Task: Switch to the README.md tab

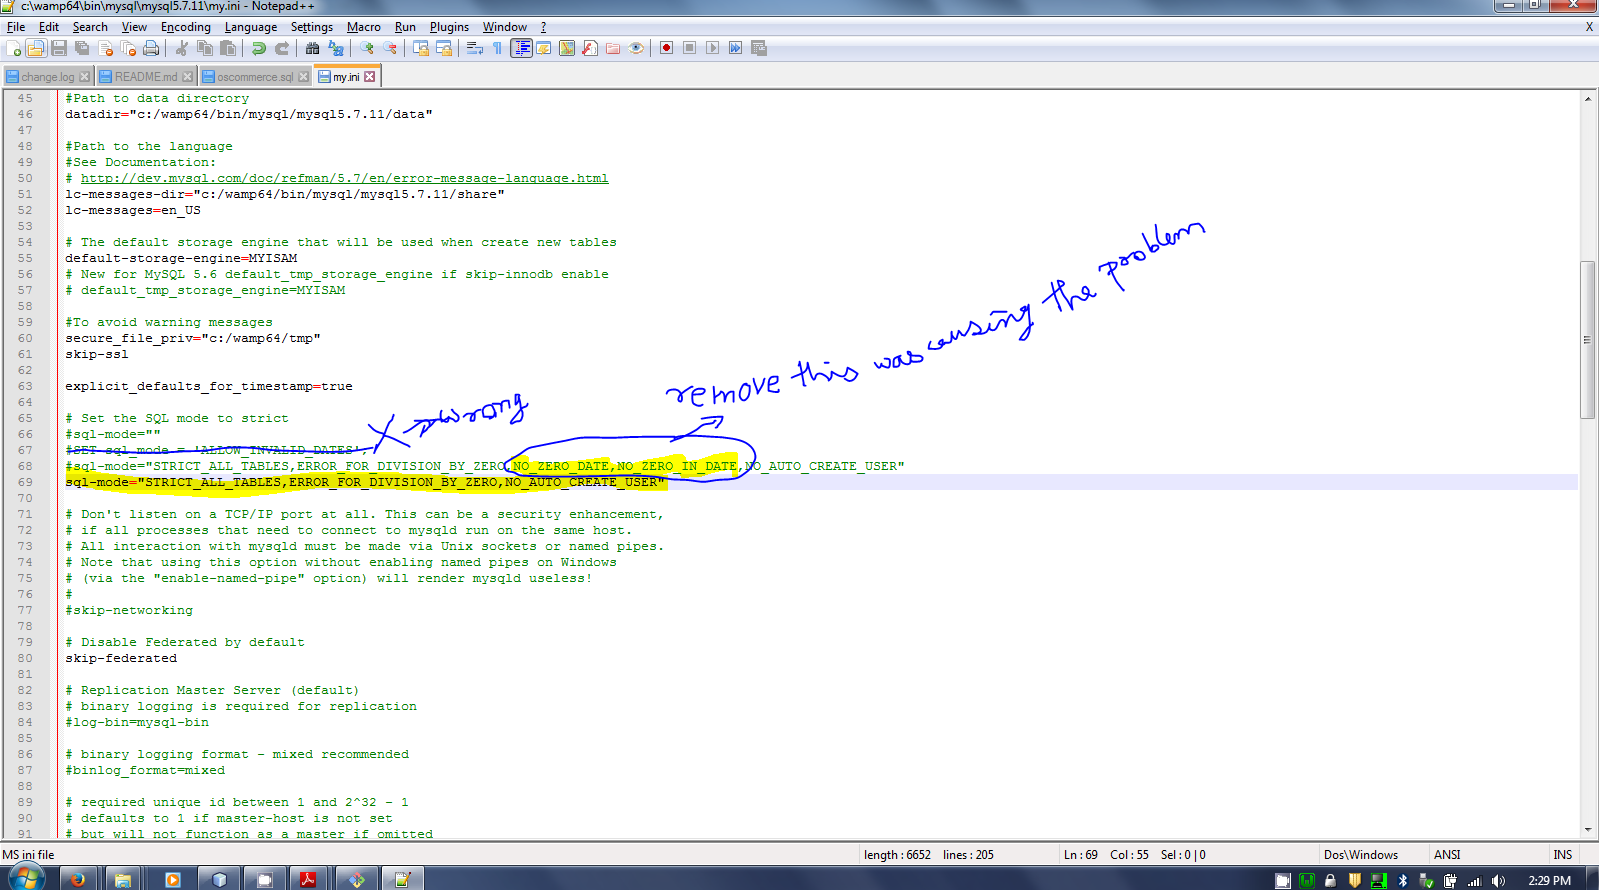Action: [146, 77]
